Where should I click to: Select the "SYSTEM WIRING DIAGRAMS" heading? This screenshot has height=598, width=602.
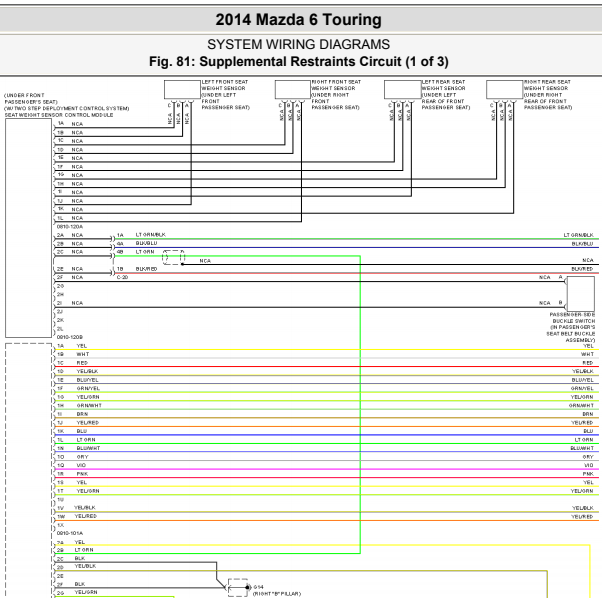pyautogui.click(x=298, y=45)
